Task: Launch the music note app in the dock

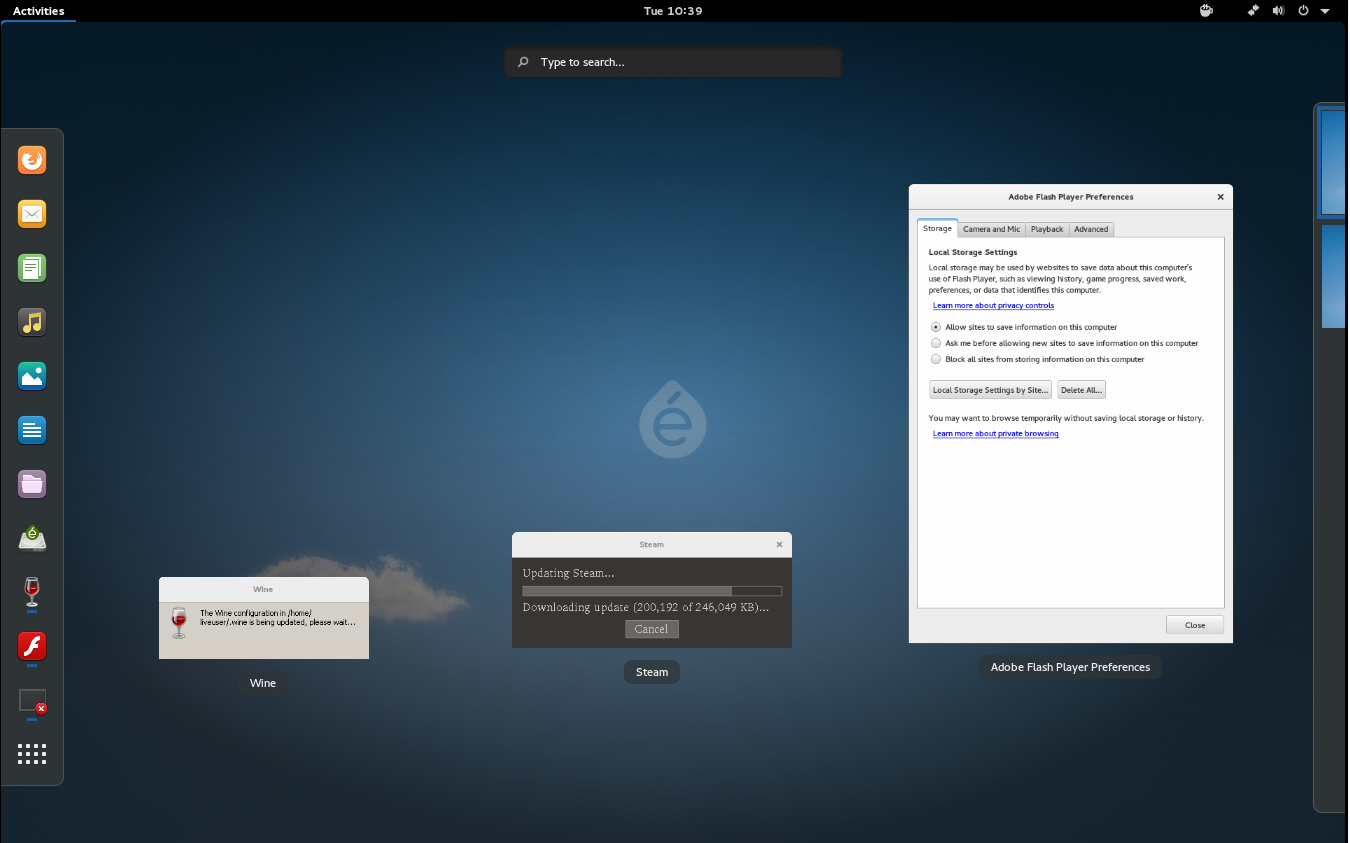Action: click(32, 322)
